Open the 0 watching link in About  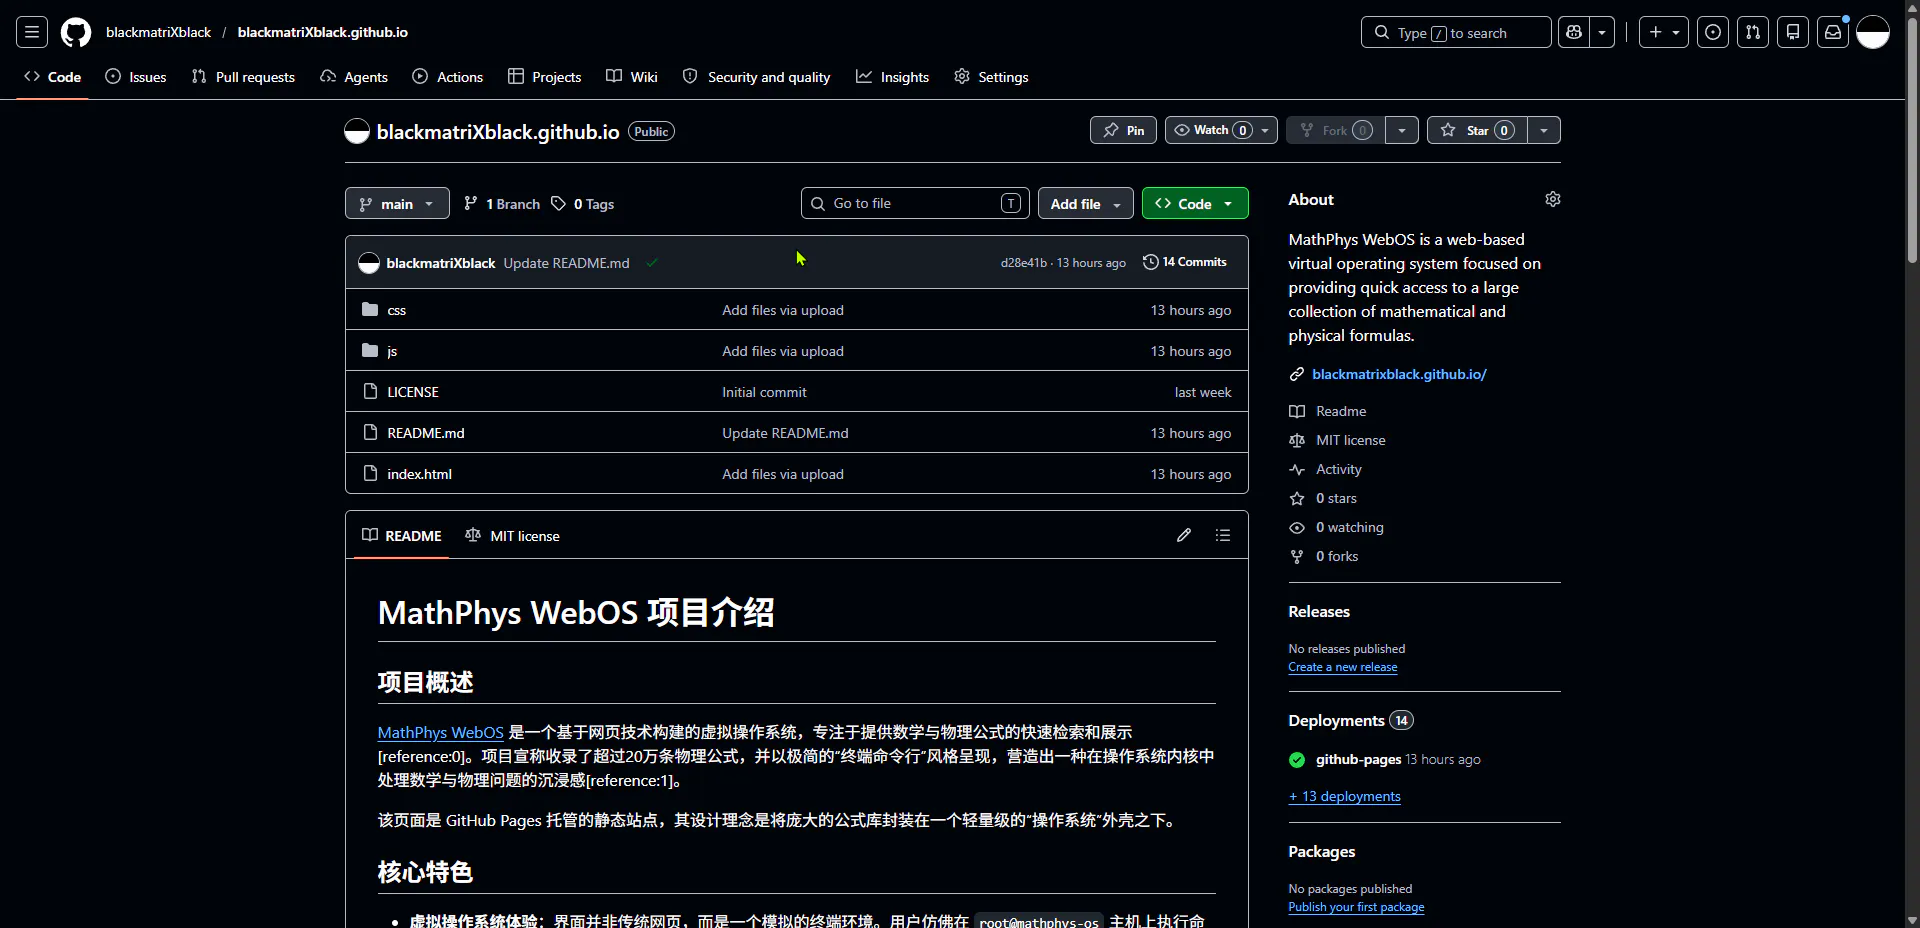coord(1350,527)
